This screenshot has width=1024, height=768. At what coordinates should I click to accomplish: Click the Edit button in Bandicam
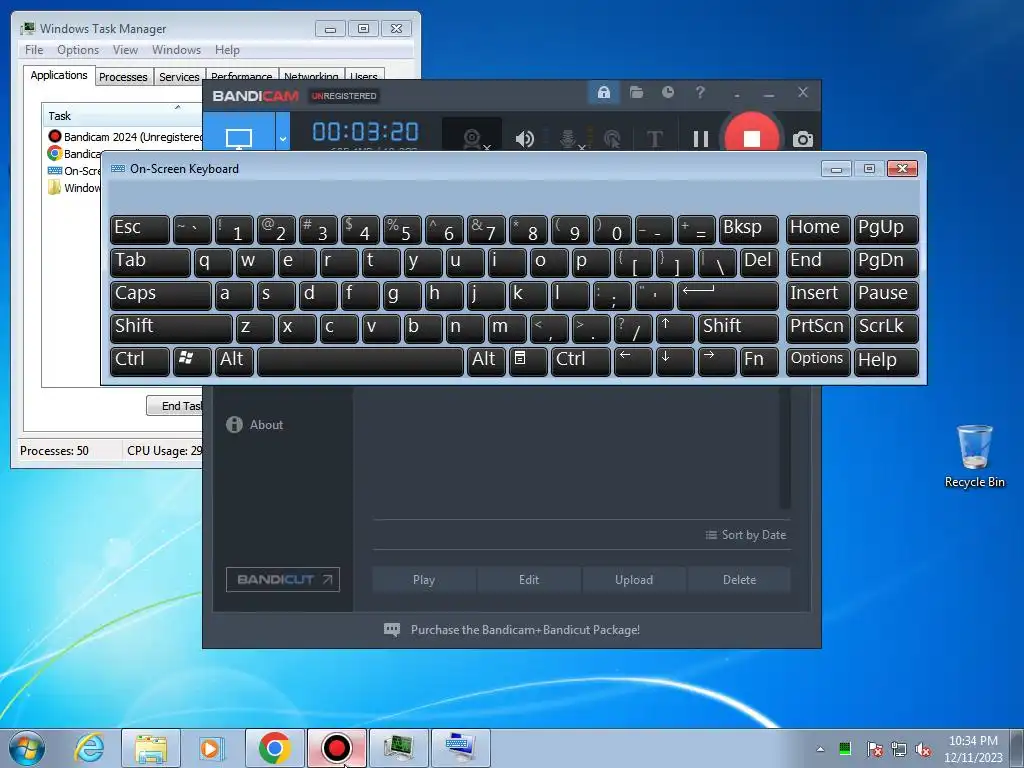coord(529,579)
